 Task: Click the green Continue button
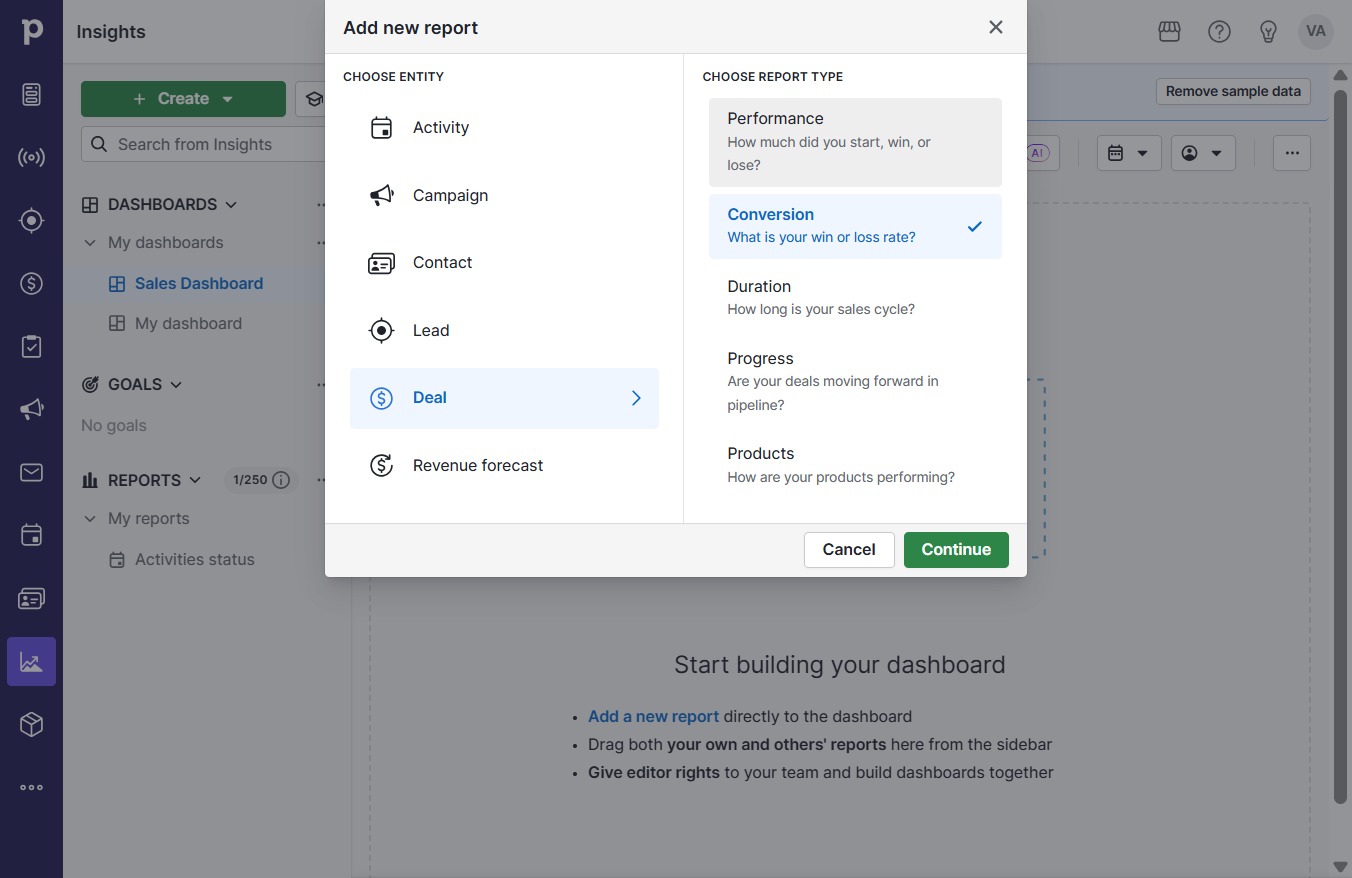click(956, 550)
